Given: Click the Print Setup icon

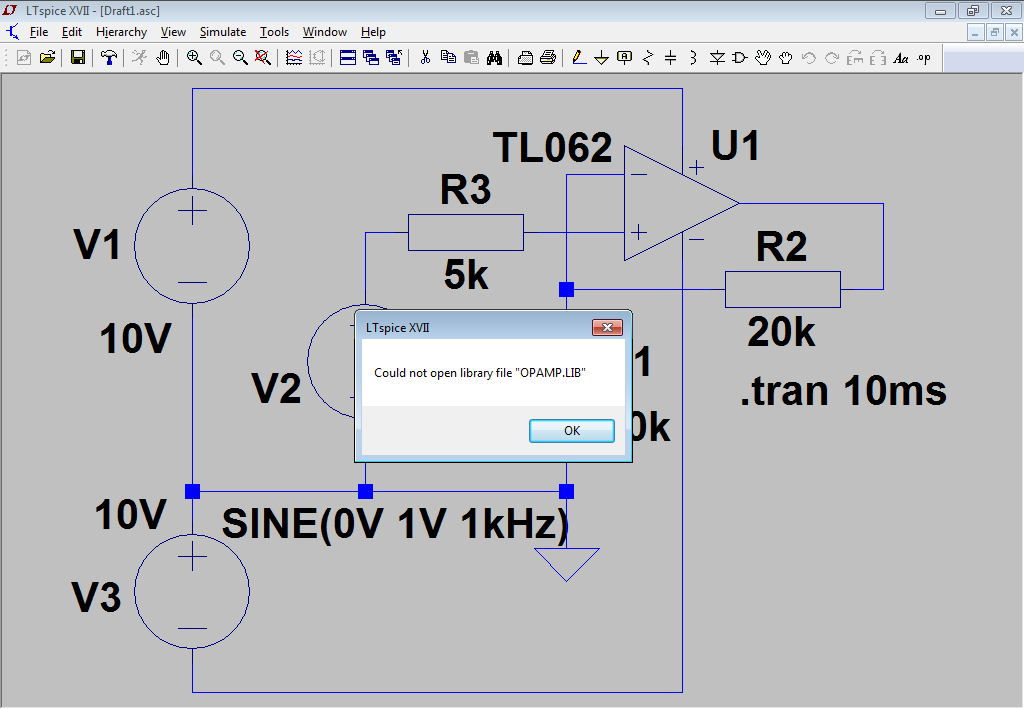Looking at the screenshot, I should click(x=525, y=58).
